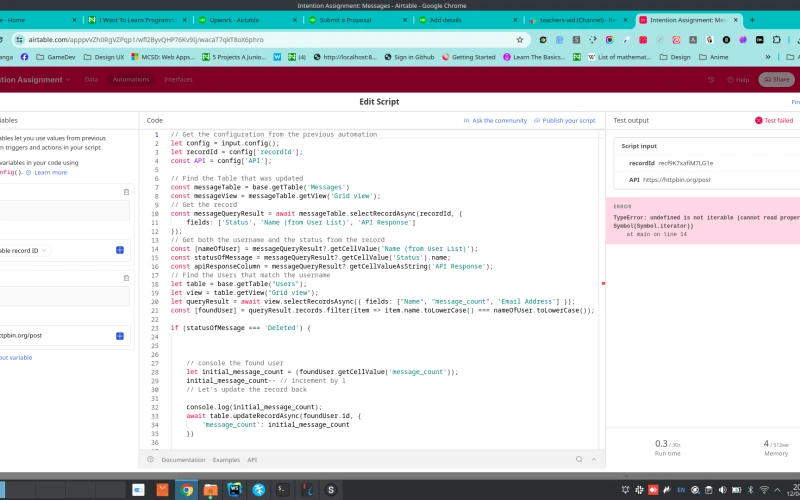Open the List of mathemat... bookmark

[619, 57]
